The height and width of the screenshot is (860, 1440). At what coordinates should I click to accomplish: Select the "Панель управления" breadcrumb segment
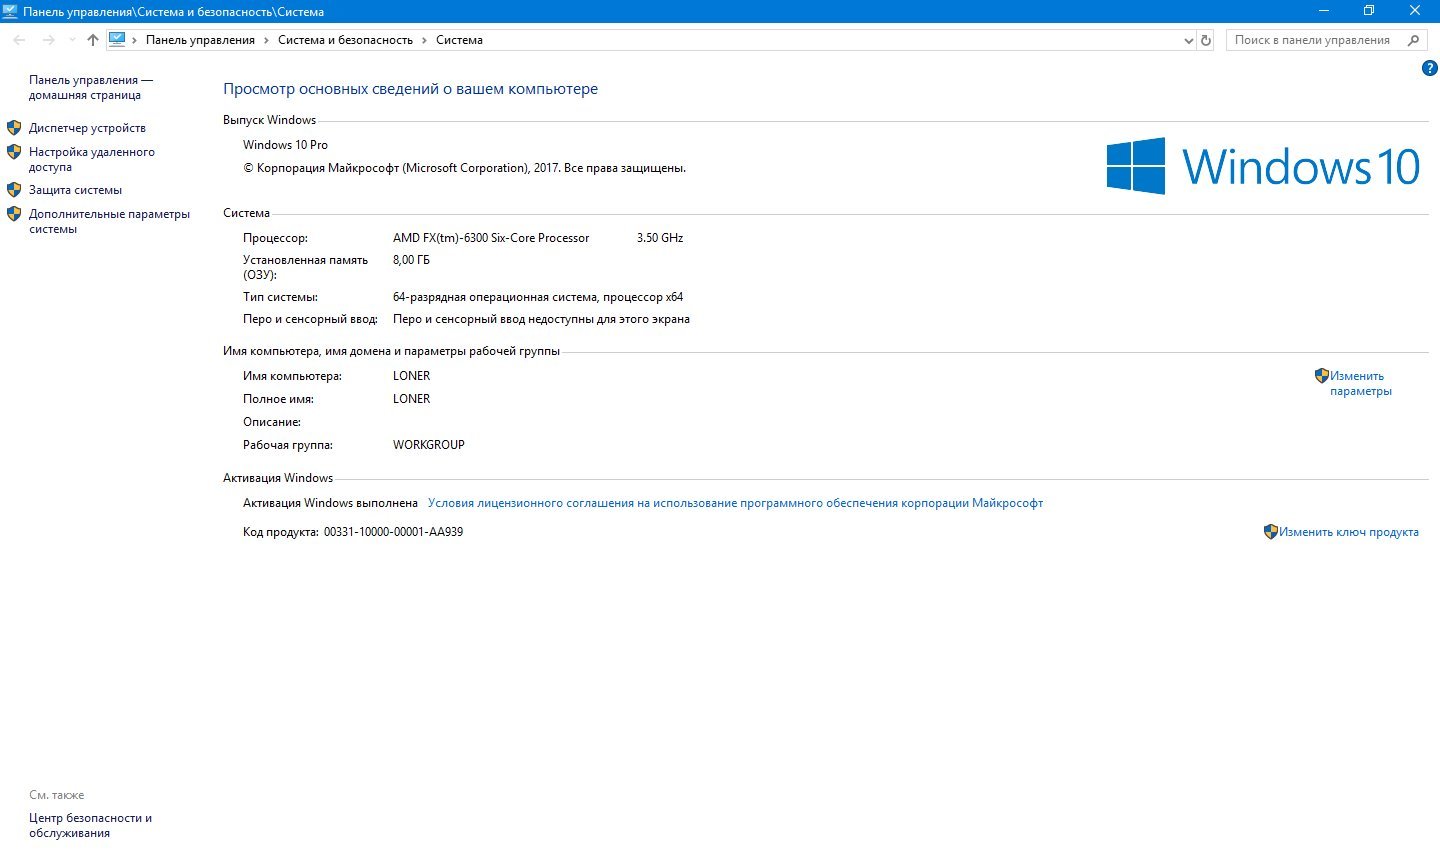(200, 40)
